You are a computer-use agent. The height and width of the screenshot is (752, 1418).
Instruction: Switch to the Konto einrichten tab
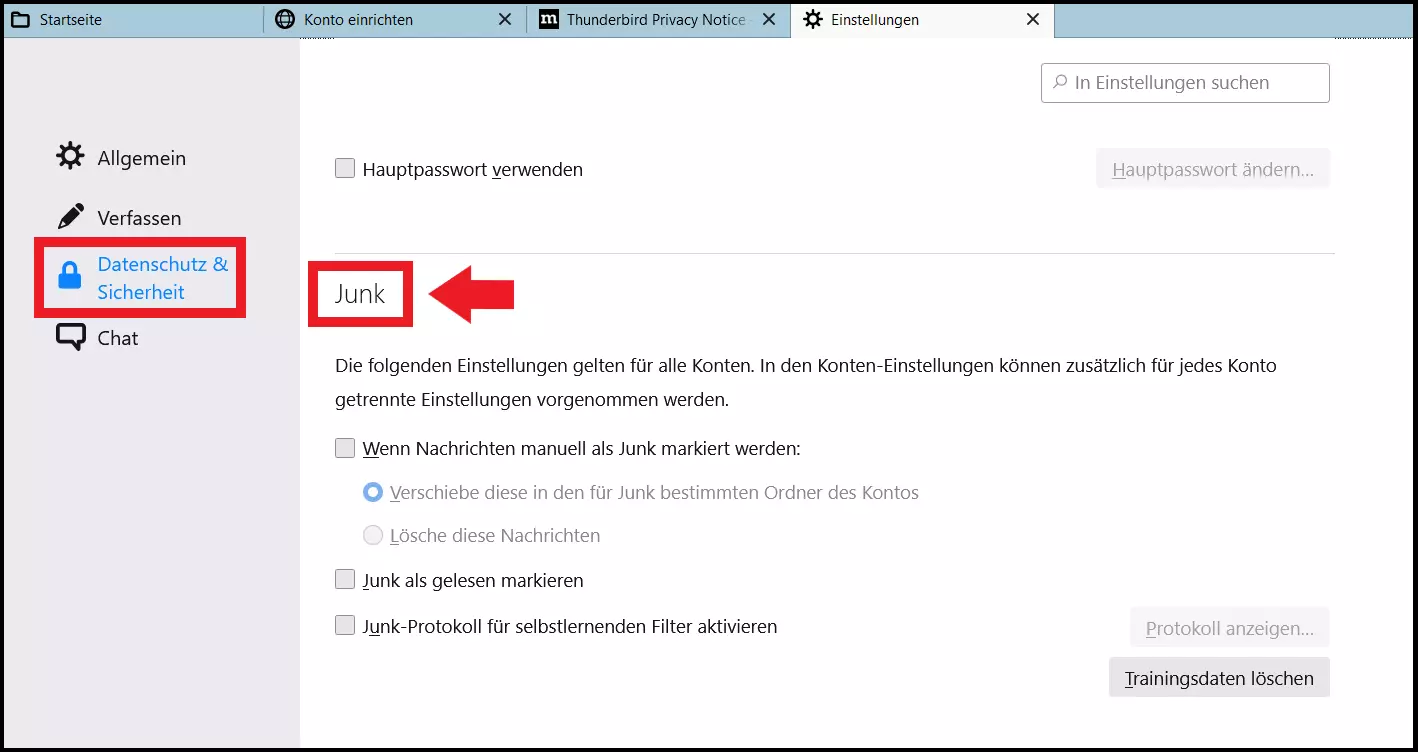[380, 20]
